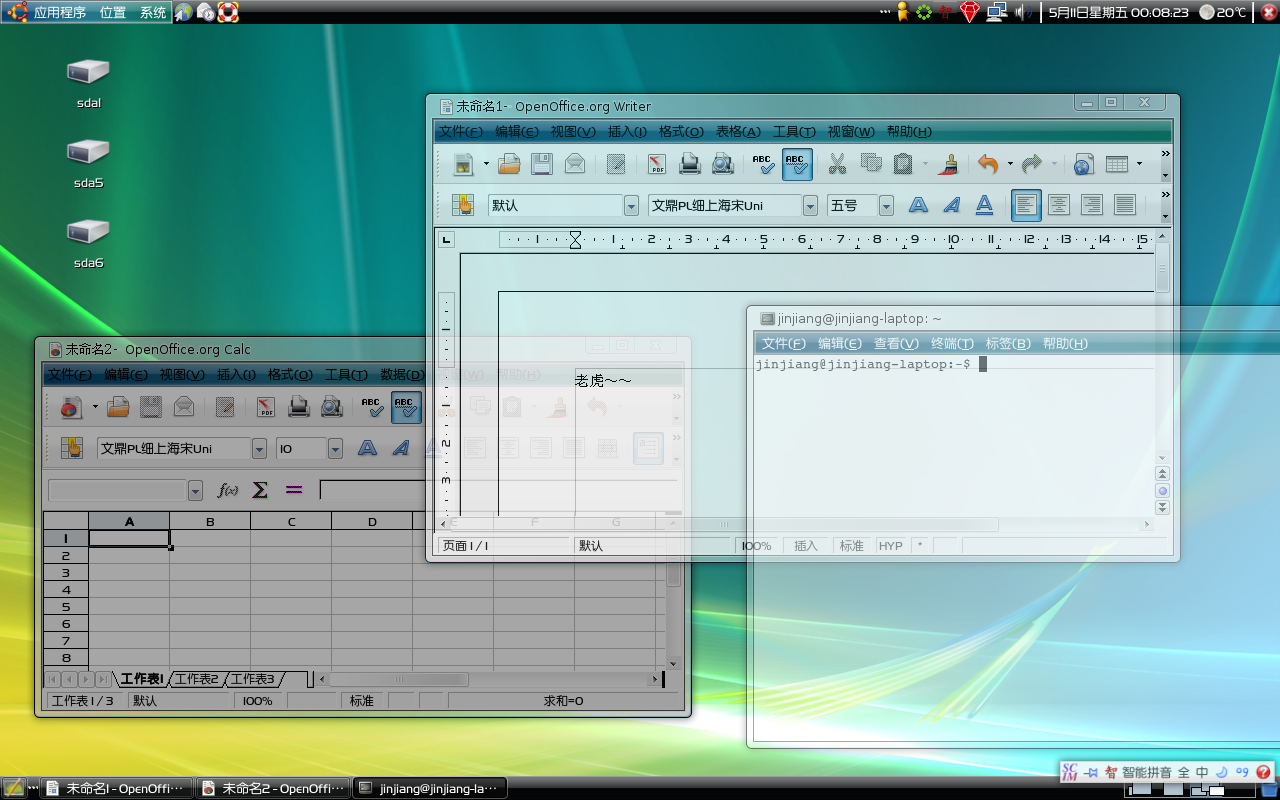Toggle italic formatting in Writer
Image resolution: width=1280 pixels, height=800 pixels.
pyautogui.click(x=951, y=205)
